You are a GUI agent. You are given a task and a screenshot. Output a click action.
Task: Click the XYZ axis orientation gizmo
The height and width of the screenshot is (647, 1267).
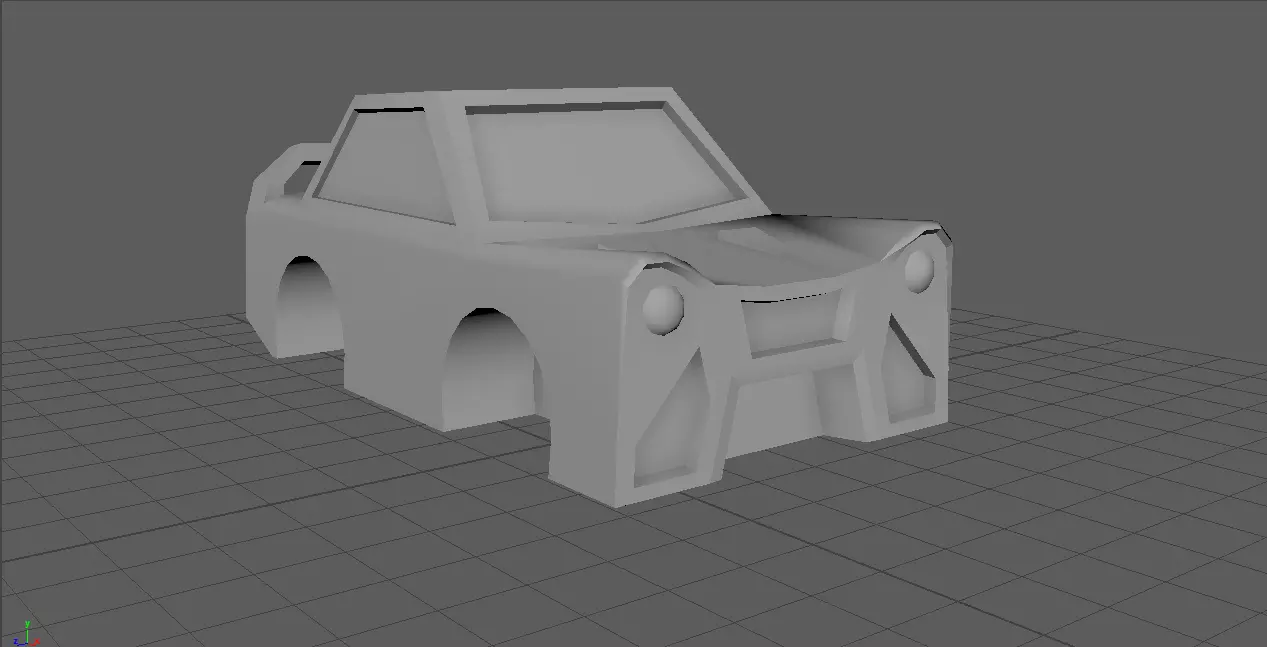[x=27, y=632]
